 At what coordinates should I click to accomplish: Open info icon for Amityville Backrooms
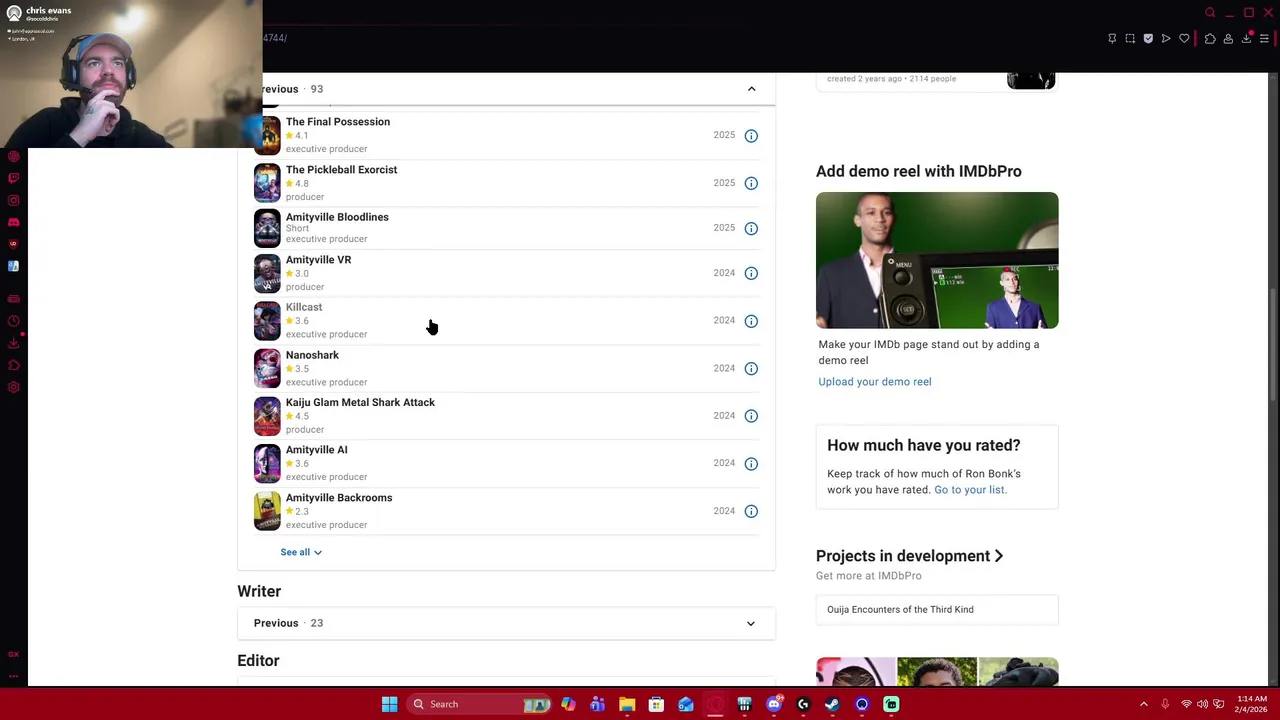pos(751,512)
